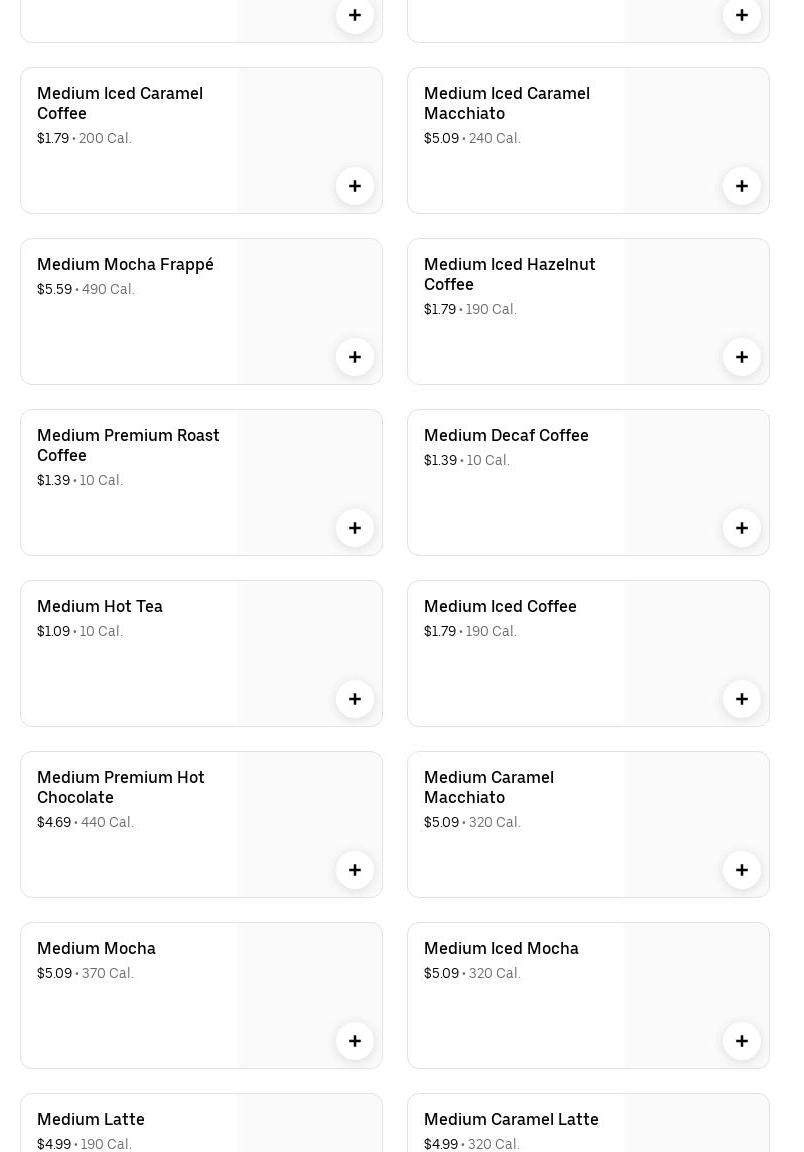The height and width of the screenshot is (1152, 804).
Task: Add Medium Premium Hot Chocolate to cart
Action: [x=355, y=870]
